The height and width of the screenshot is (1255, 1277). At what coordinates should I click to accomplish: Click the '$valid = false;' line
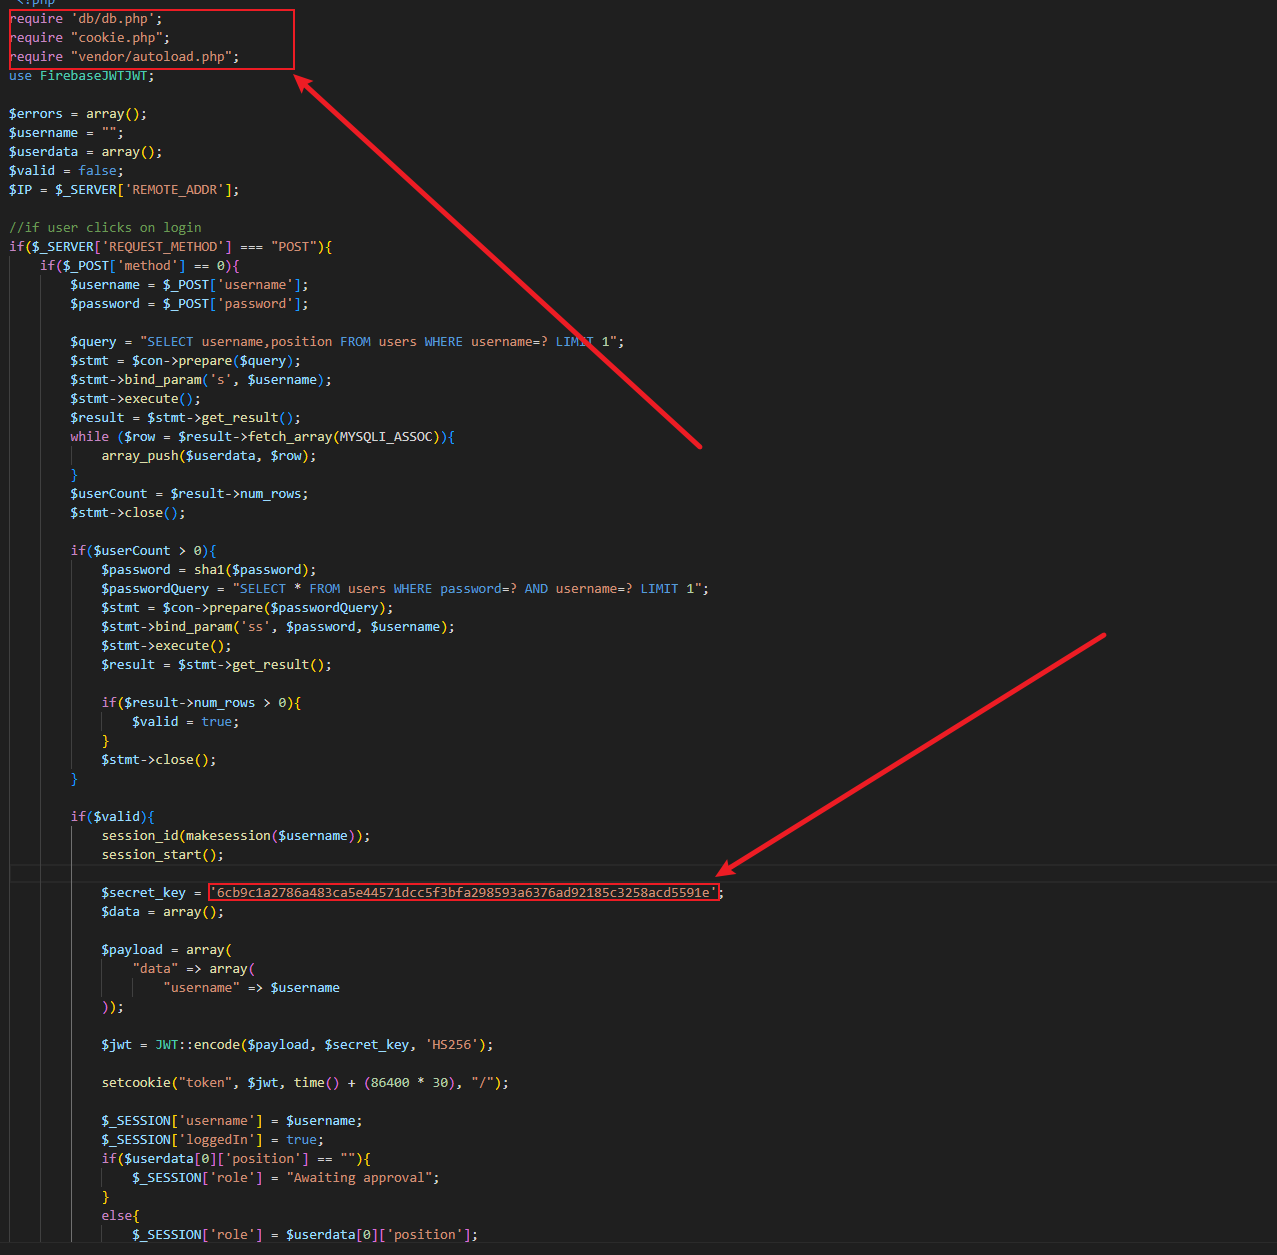(66, 171)
